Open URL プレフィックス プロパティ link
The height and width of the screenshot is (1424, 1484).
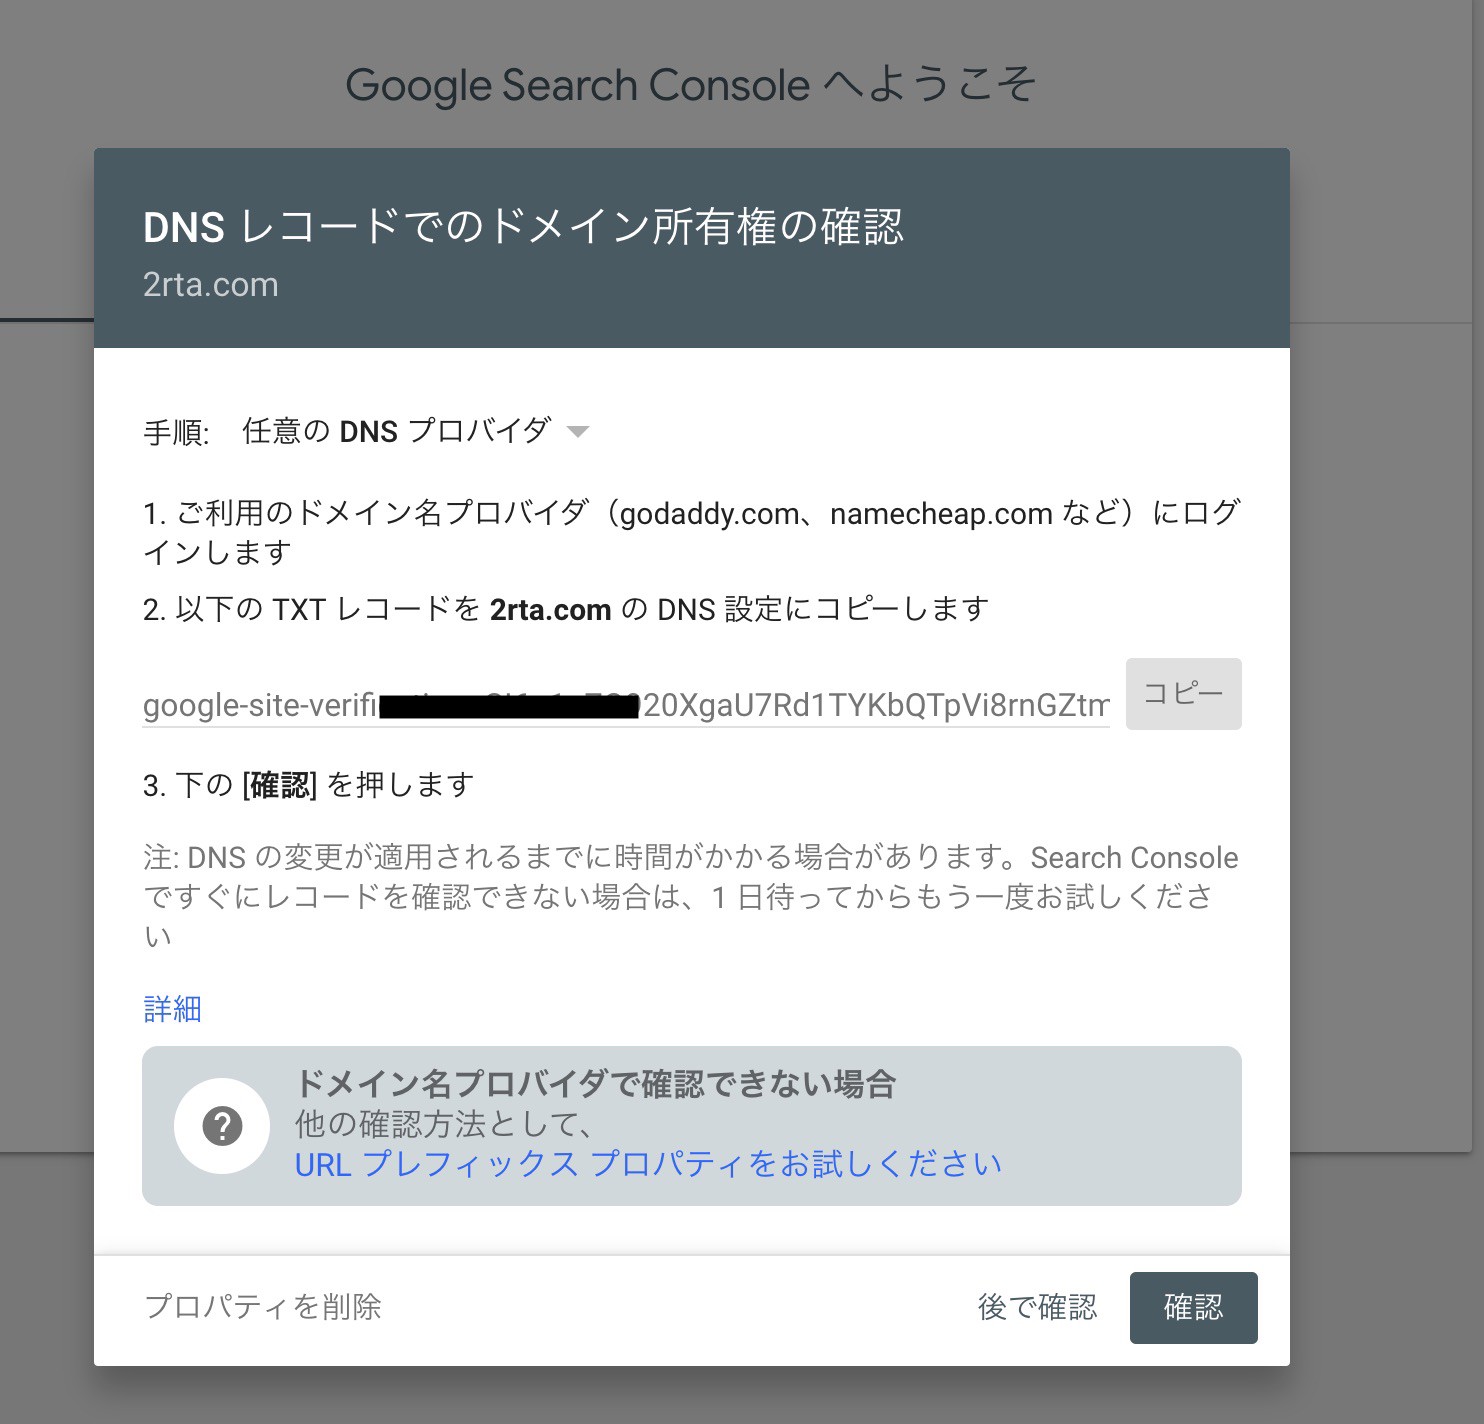coord(648,1164)
